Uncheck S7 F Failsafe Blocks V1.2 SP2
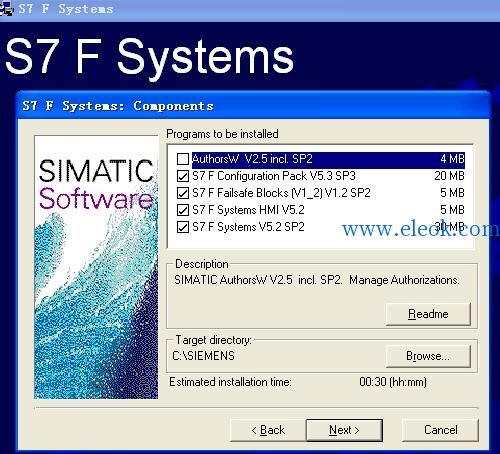Screen dimensions: 500x454 183,193
